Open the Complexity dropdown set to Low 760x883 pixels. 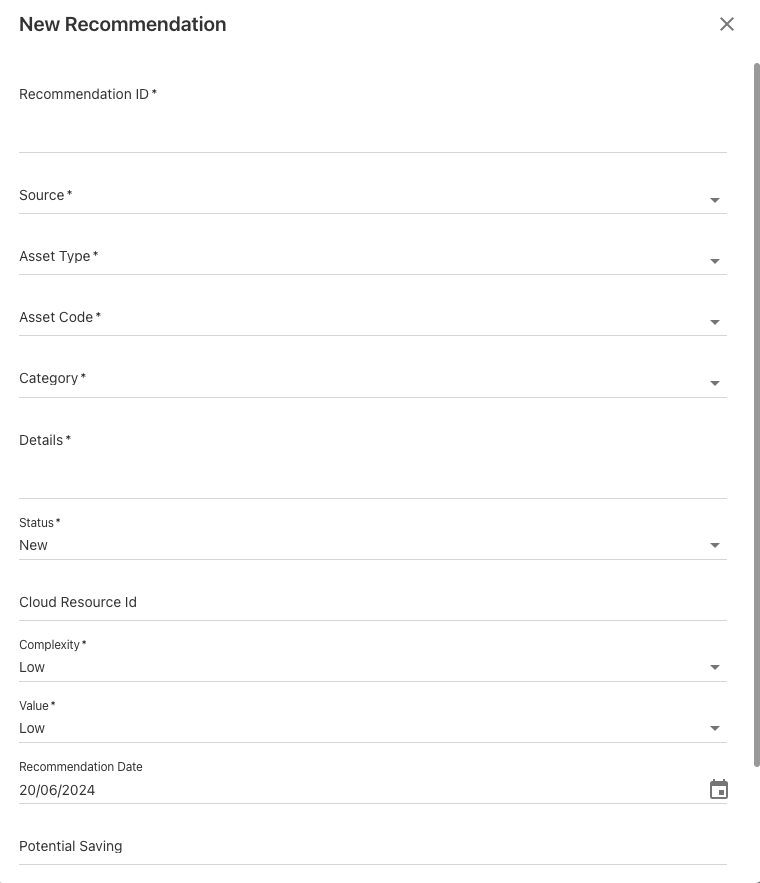[x=372, y=667]
